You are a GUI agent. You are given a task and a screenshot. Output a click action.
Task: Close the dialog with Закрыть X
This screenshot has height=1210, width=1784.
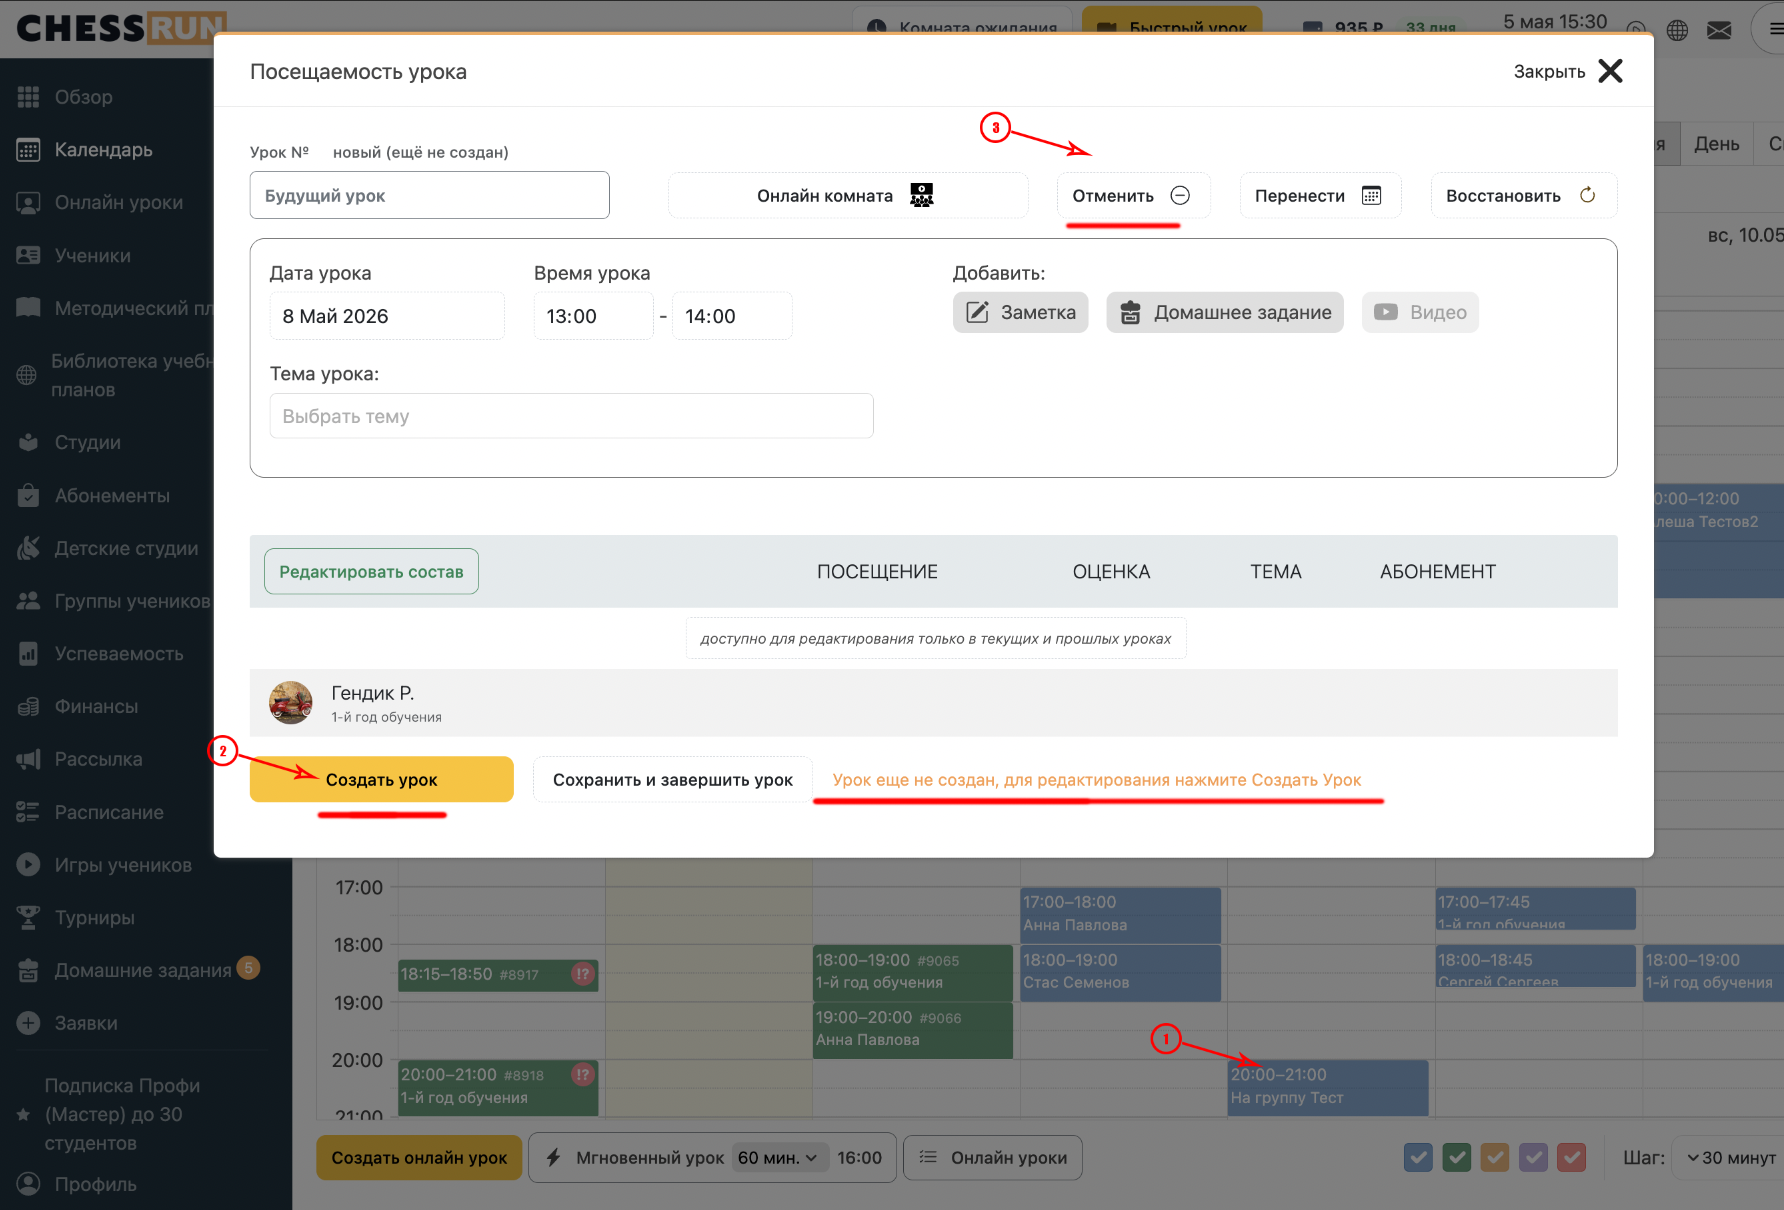(x=1567, y=71)
